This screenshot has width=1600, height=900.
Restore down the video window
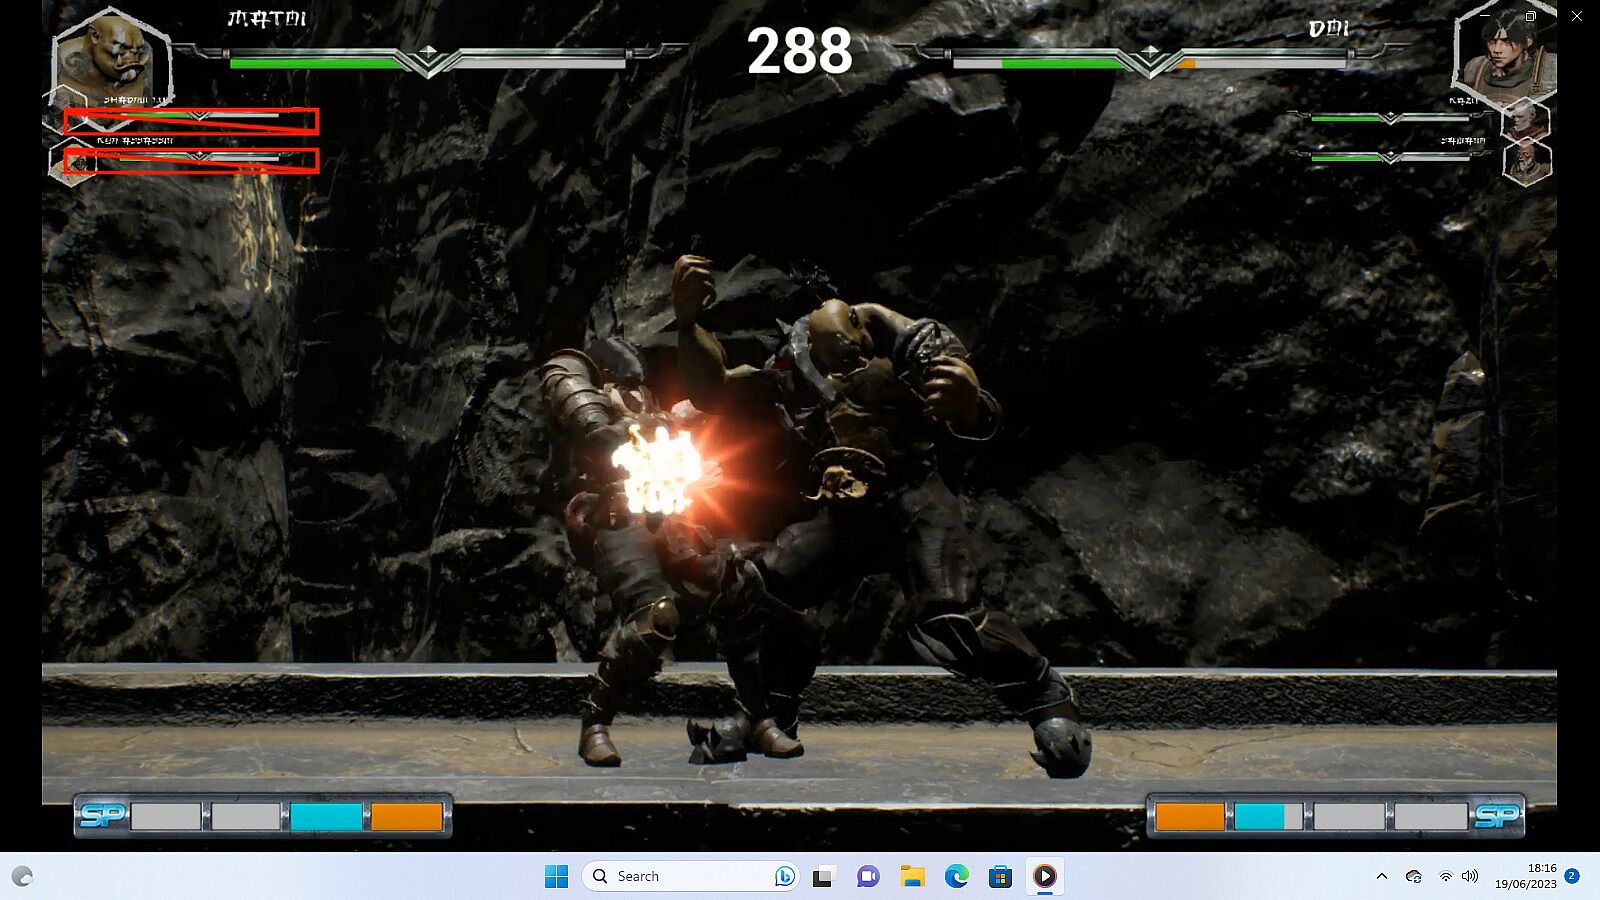[1530, 16]
